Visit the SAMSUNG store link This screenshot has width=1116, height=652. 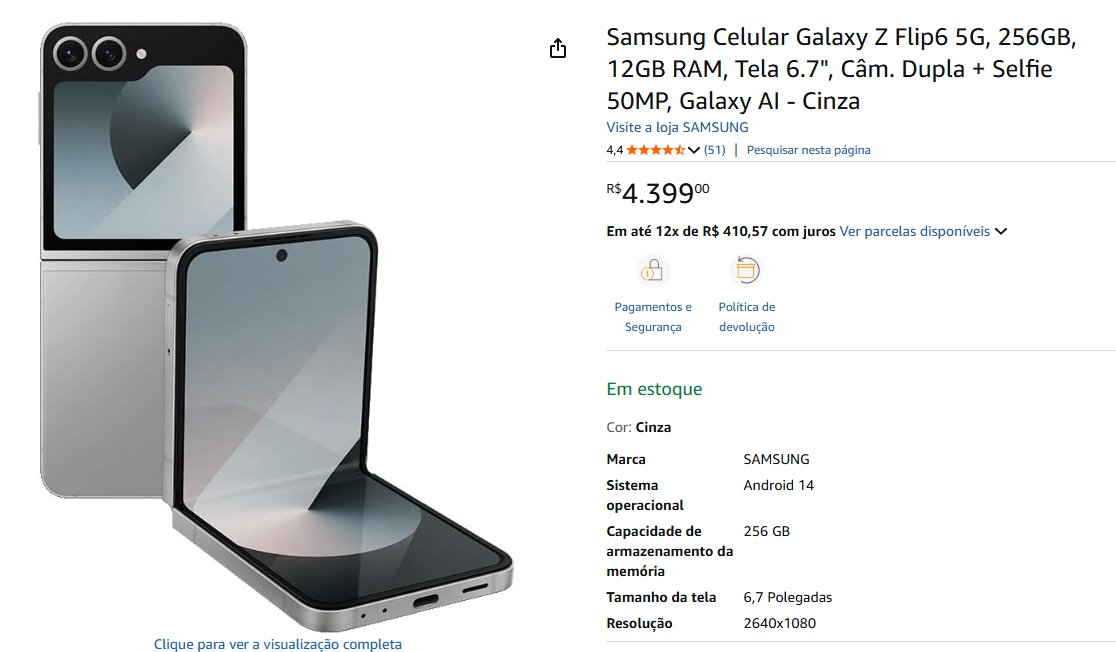tap(677, 127)
